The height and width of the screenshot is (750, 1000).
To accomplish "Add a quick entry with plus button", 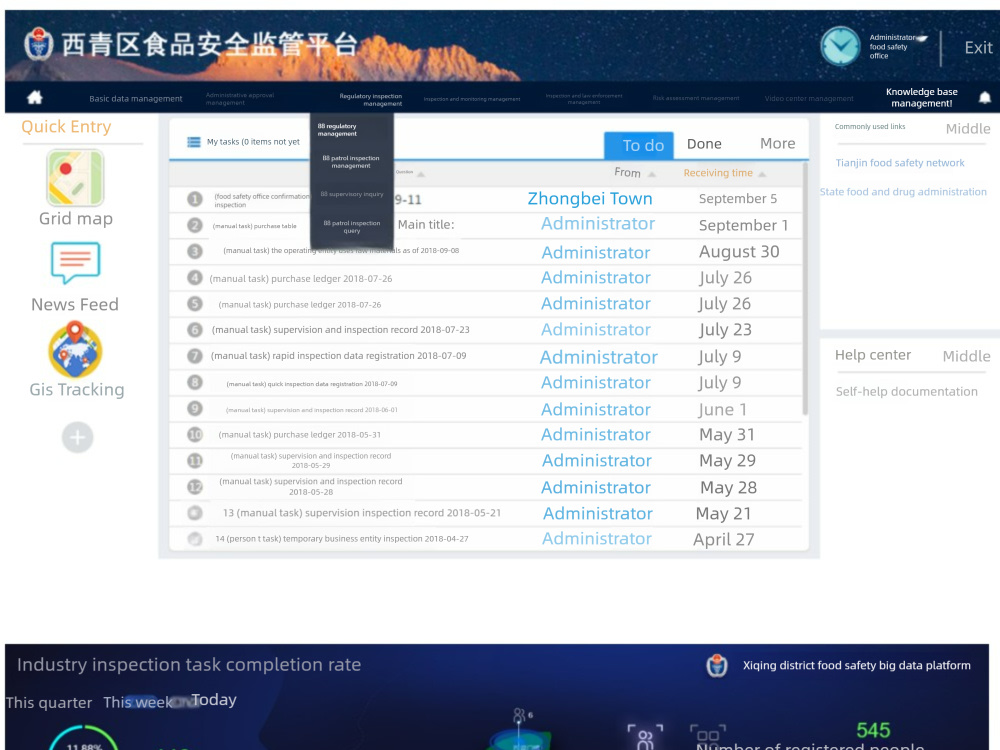I will click(x=77, y=438).
